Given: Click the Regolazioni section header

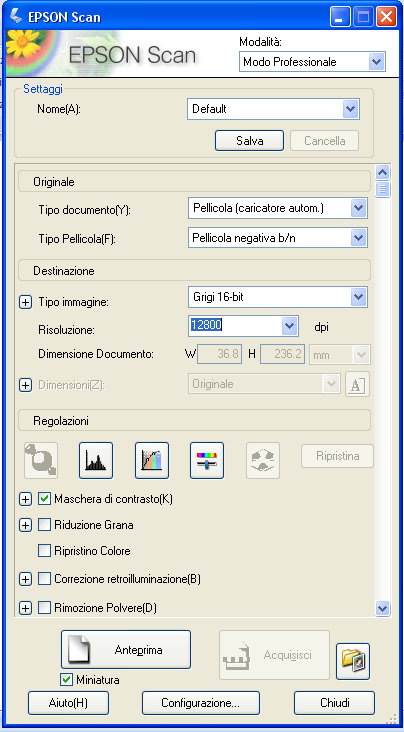Looking at the screenshot, I should 194,420.
